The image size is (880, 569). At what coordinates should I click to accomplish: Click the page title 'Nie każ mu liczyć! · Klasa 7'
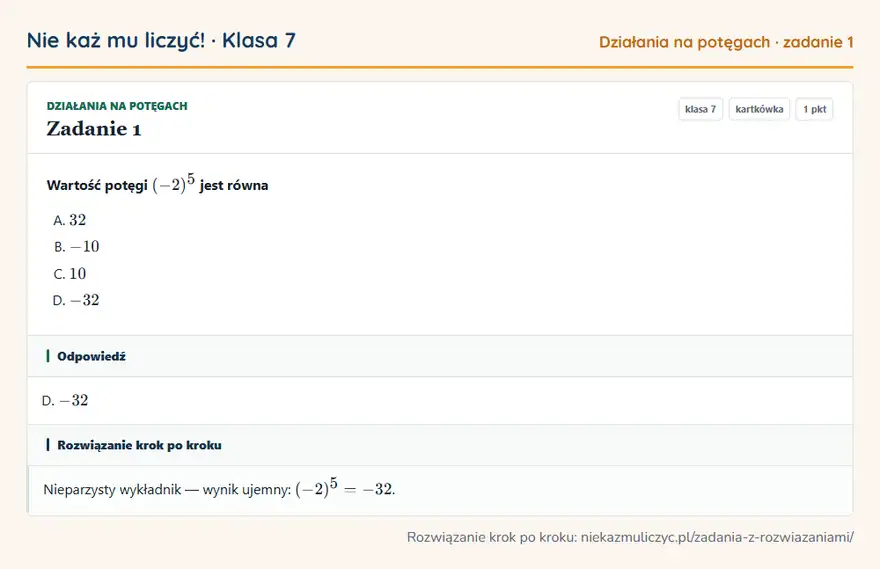point(161,40)
